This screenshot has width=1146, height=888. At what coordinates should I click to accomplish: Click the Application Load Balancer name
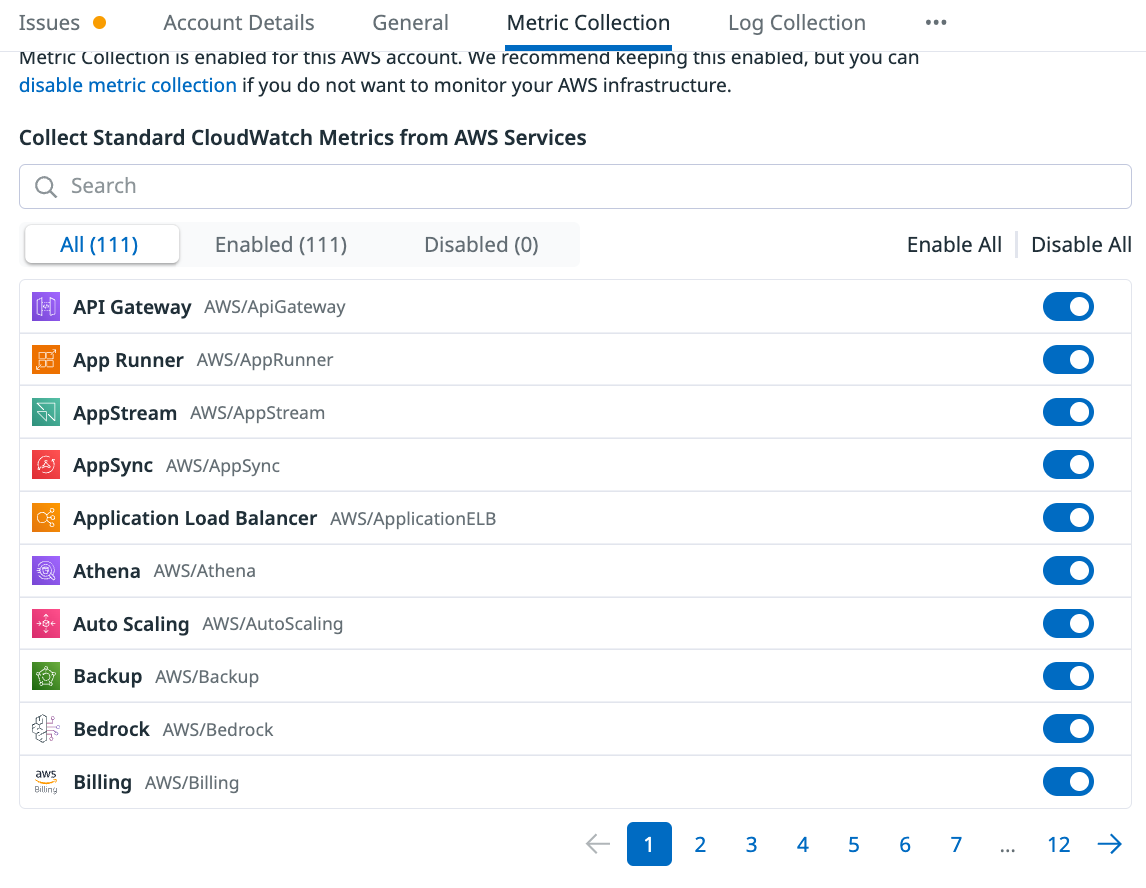click(195, 518)
